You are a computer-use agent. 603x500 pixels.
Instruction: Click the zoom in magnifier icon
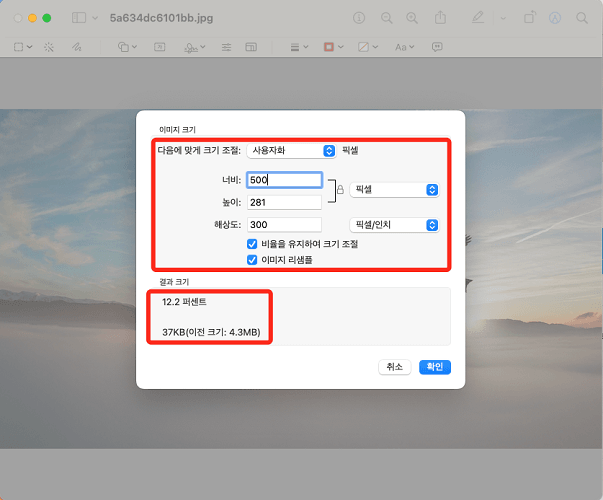412,18
